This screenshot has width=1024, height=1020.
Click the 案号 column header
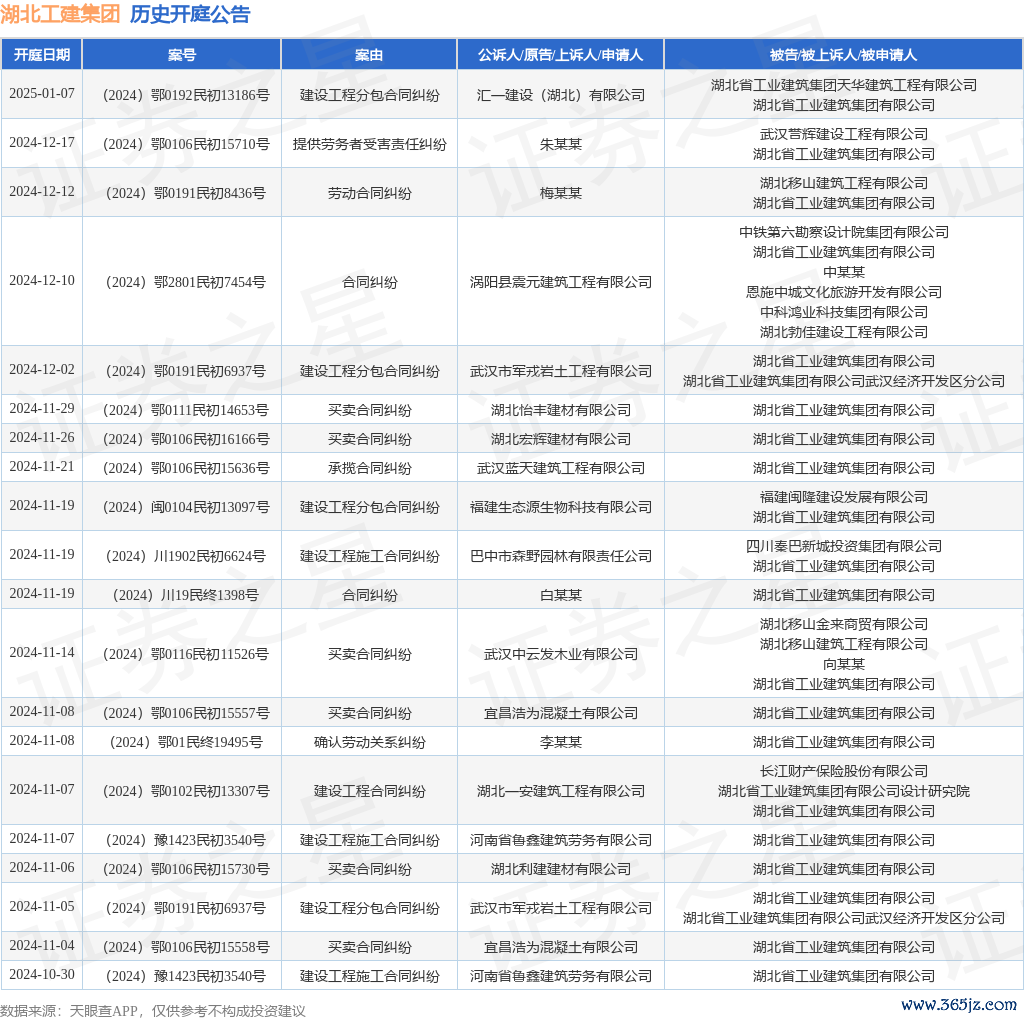182,55
